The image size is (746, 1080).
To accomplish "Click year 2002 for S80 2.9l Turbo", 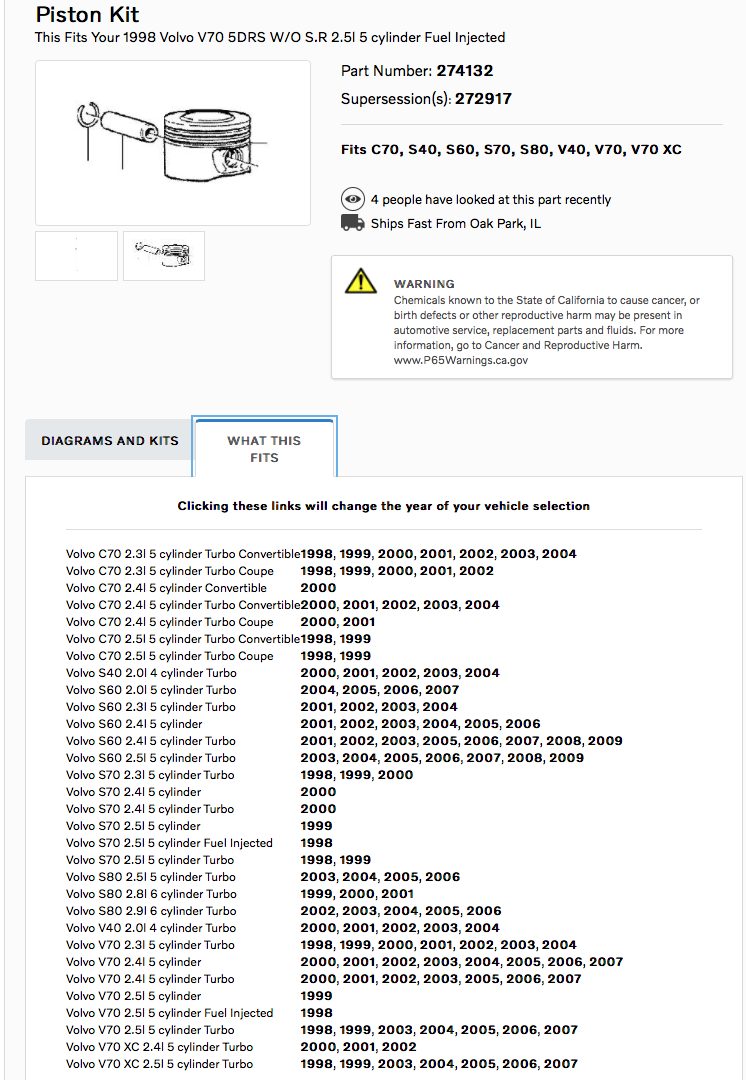I will pyautogui.click(x=318, y=911).
